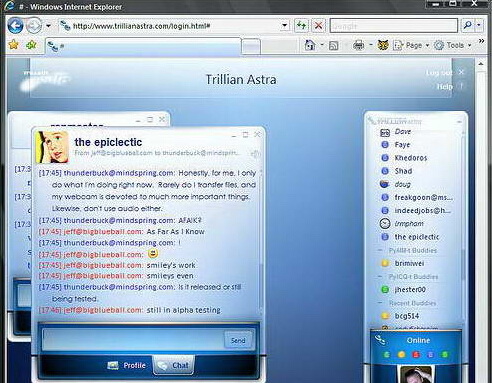Select contact Faye
This screenshot has height=383, width=492.
(402, 145)
